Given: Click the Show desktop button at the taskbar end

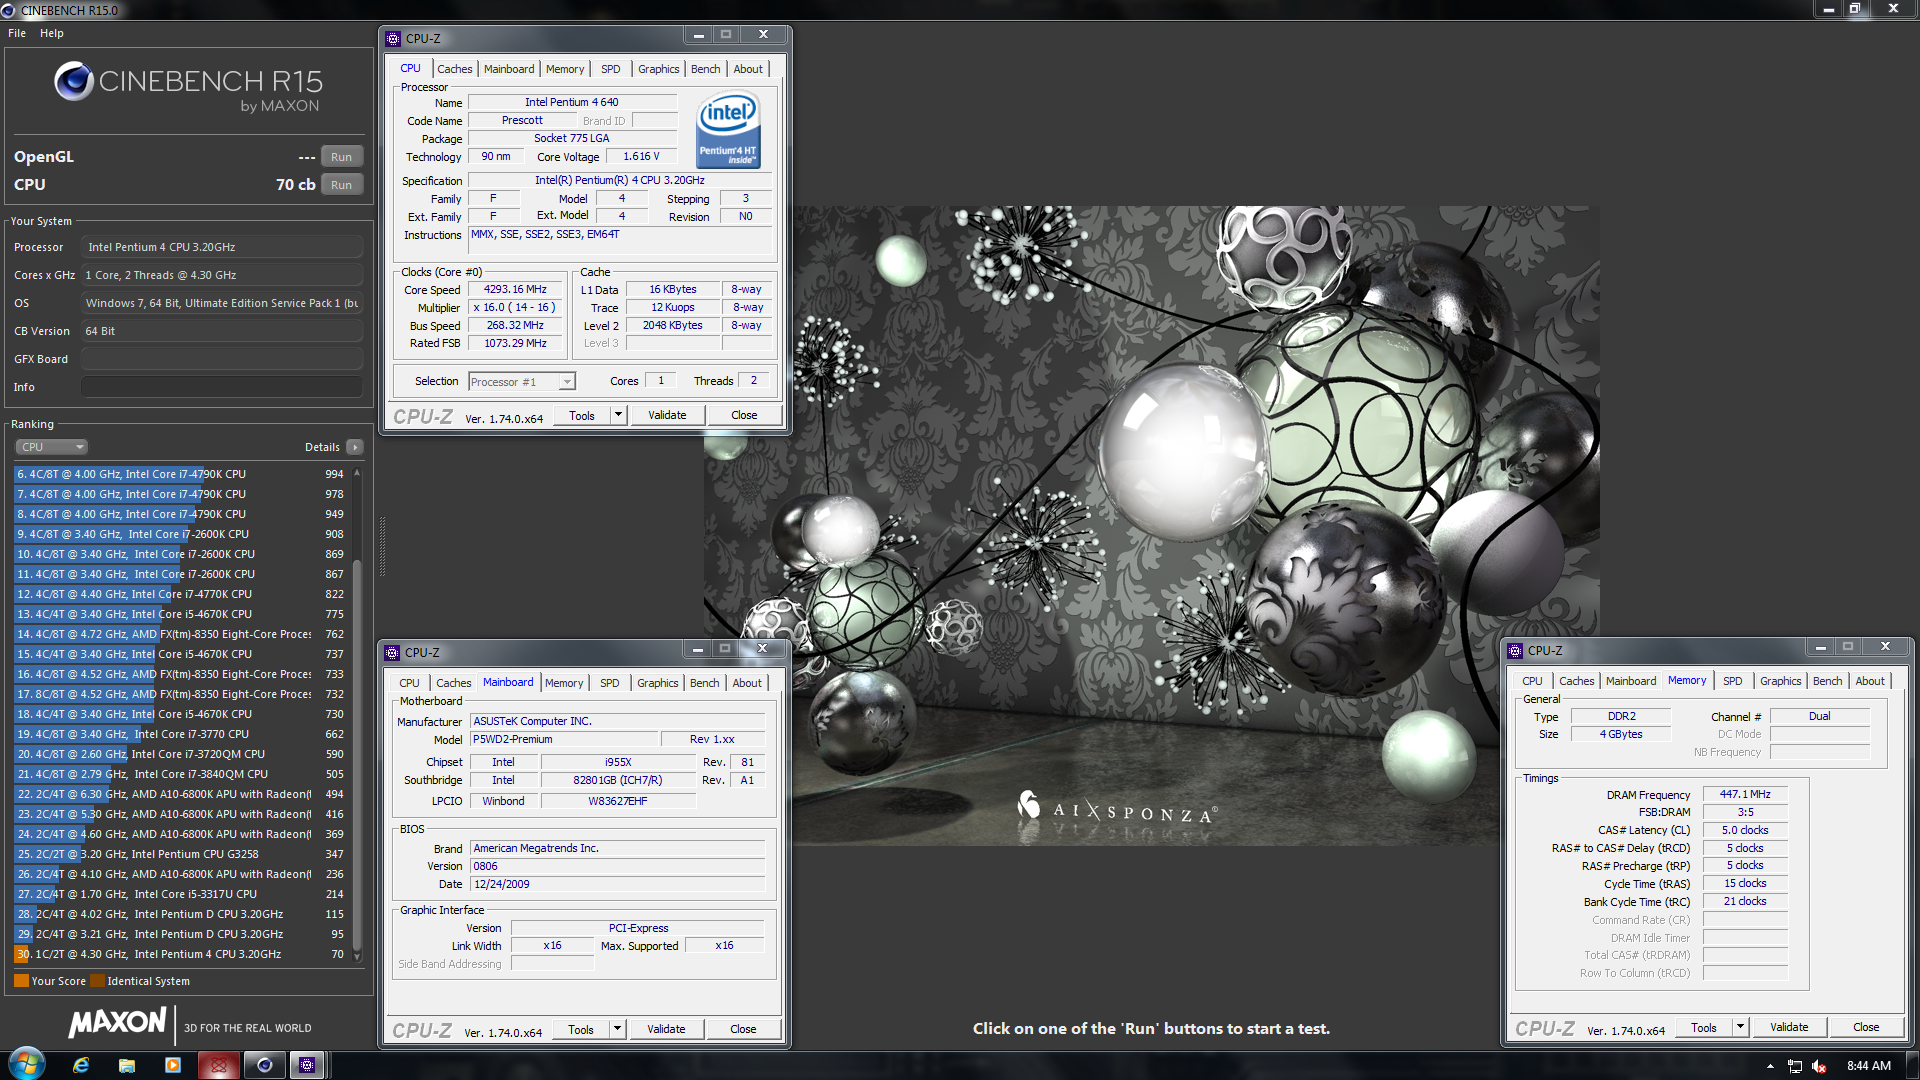Looking at the screenshot, I should click(1913, 1065).
